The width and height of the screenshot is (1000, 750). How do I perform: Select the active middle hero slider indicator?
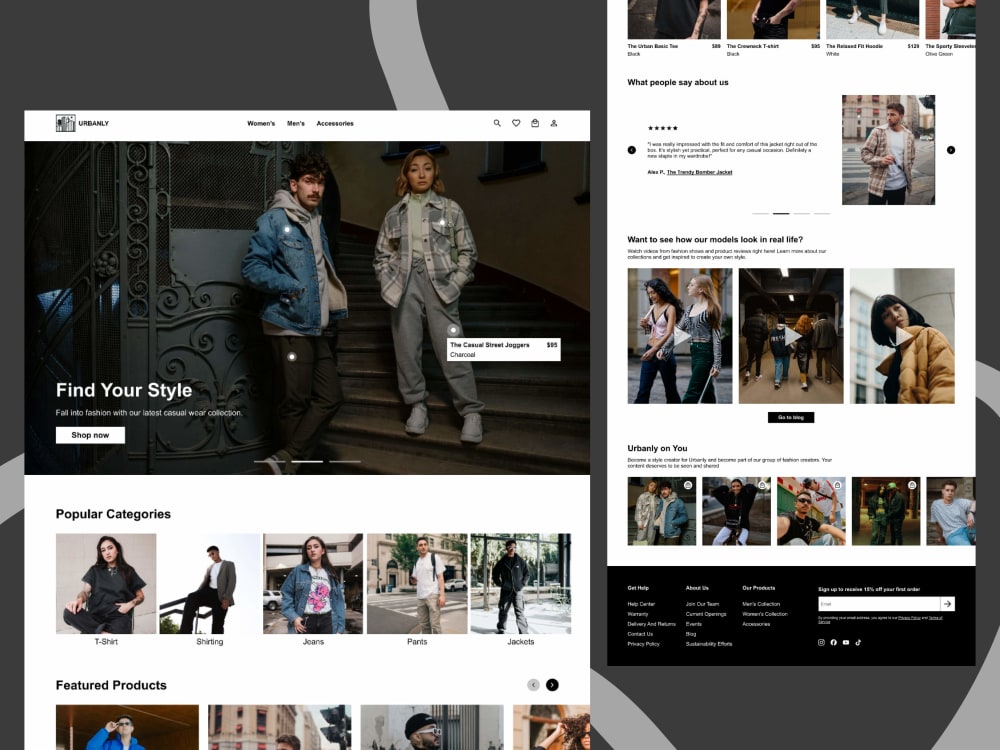(307, 461)
